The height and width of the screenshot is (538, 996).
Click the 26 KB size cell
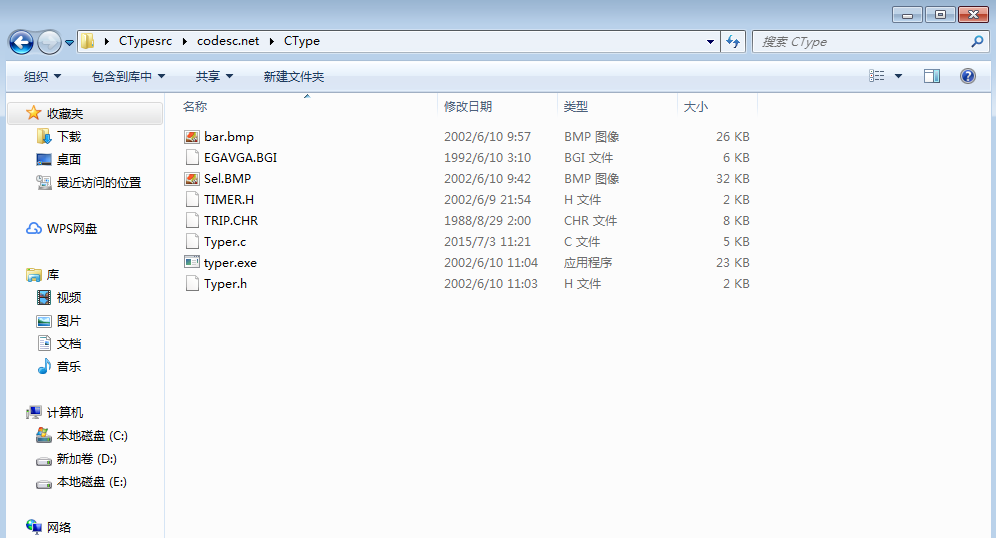click(x=732, y=137)
